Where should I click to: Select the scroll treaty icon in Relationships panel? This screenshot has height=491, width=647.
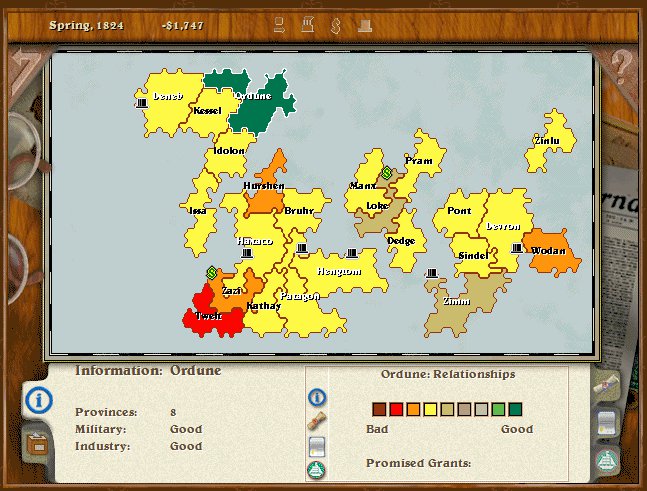pyautogui.click(x=317, y=421)
